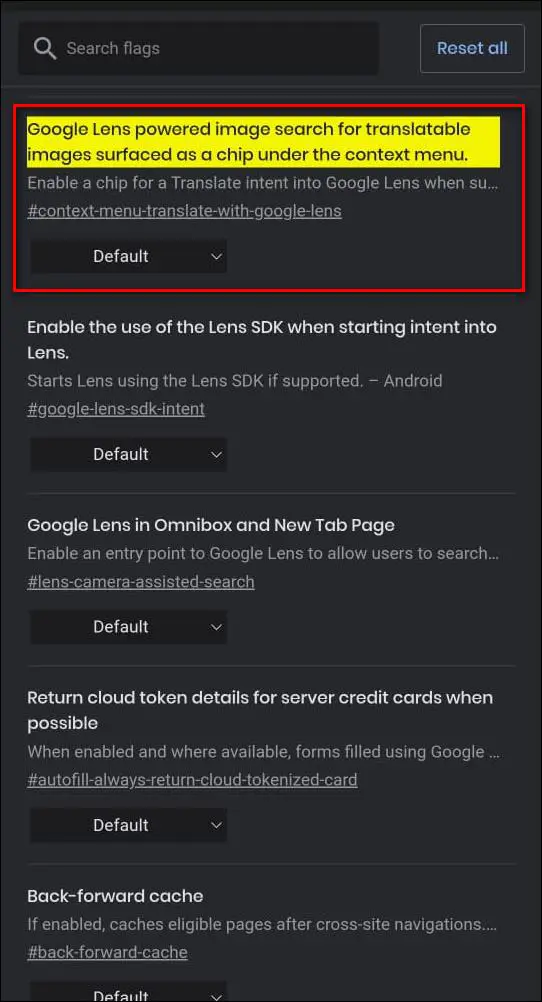Viewport: 542px width, 1002px height.
Task: Focus the Search flags input field
Action: click(x=198, y=49)
